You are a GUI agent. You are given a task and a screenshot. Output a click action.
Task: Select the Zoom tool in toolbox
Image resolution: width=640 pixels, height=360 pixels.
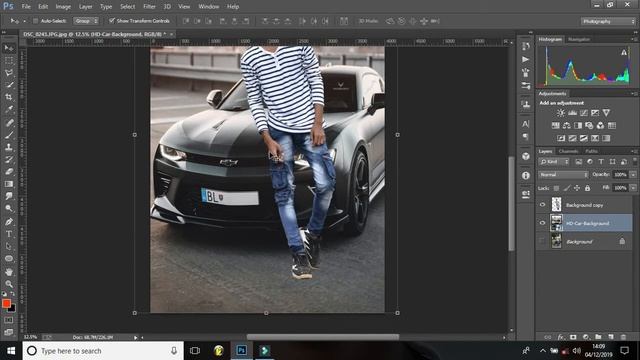pos(9,284)
